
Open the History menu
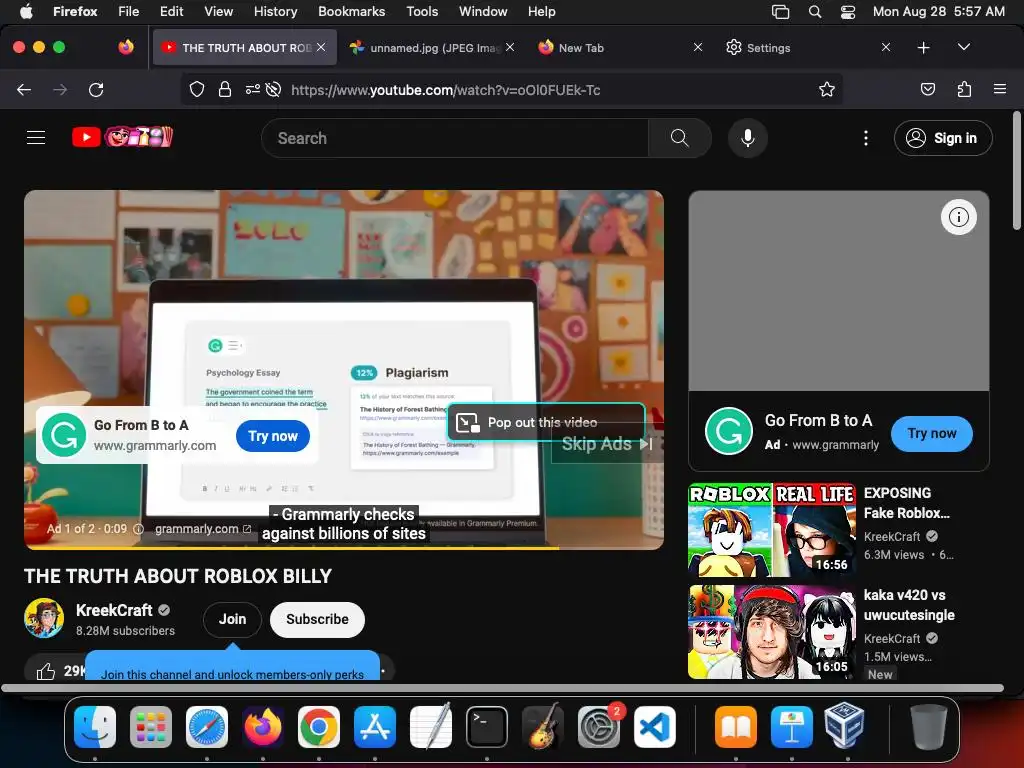(x=275, y=11)
